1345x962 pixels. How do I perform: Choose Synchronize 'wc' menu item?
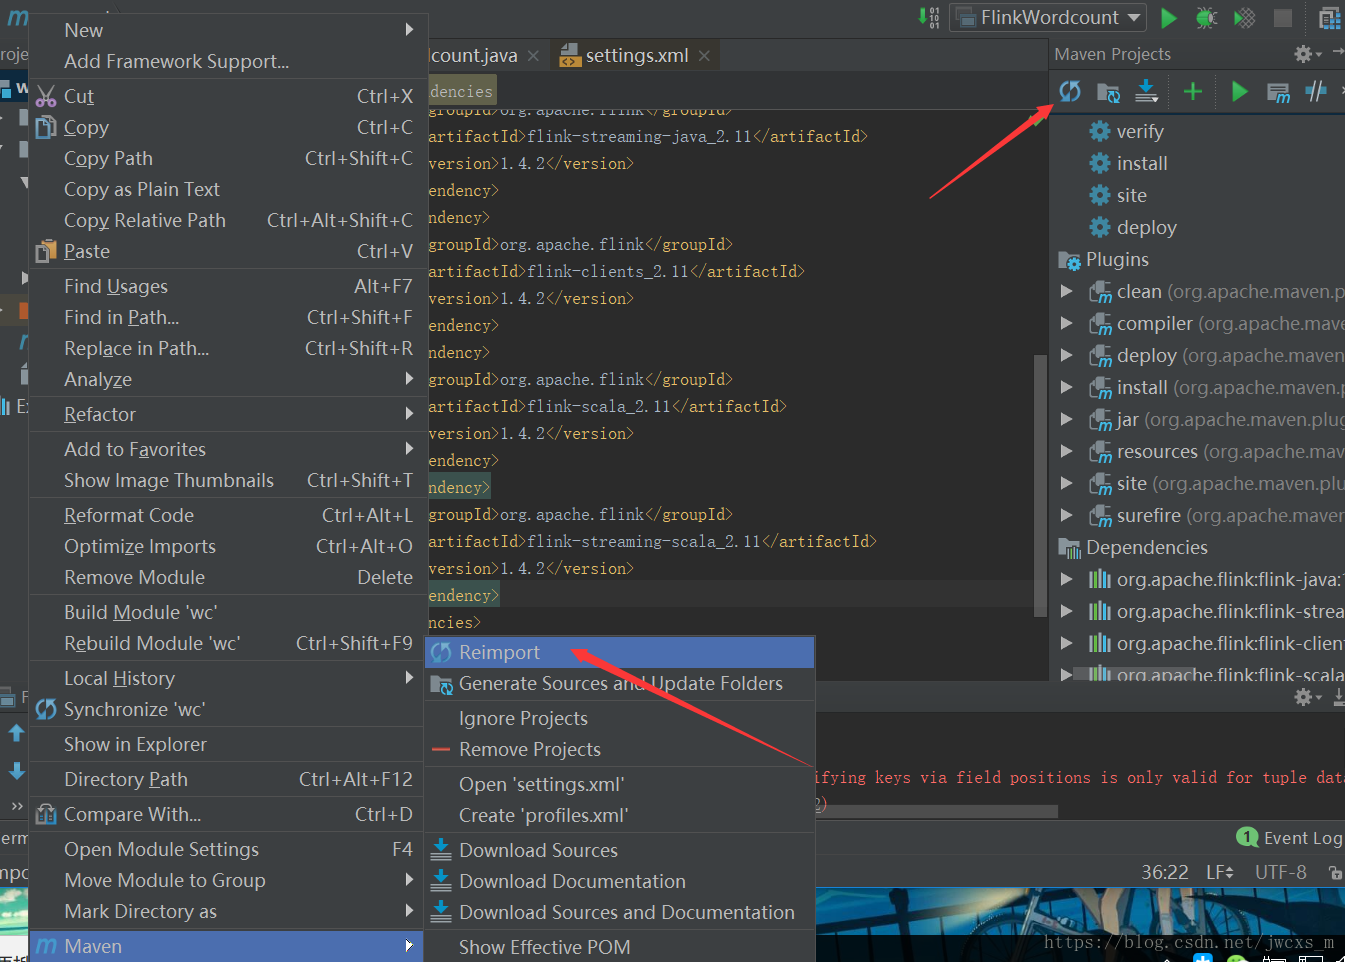click(226, 709)
